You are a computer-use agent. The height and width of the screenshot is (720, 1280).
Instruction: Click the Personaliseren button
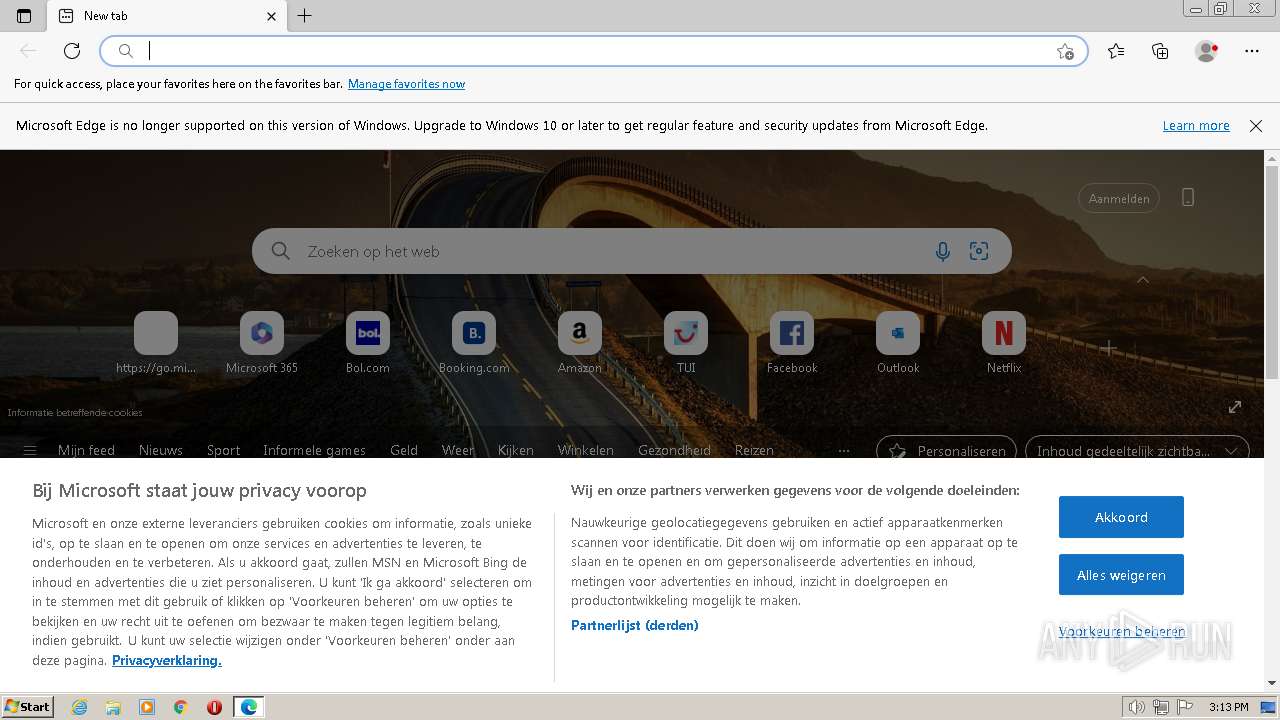[x=946, y=450]
